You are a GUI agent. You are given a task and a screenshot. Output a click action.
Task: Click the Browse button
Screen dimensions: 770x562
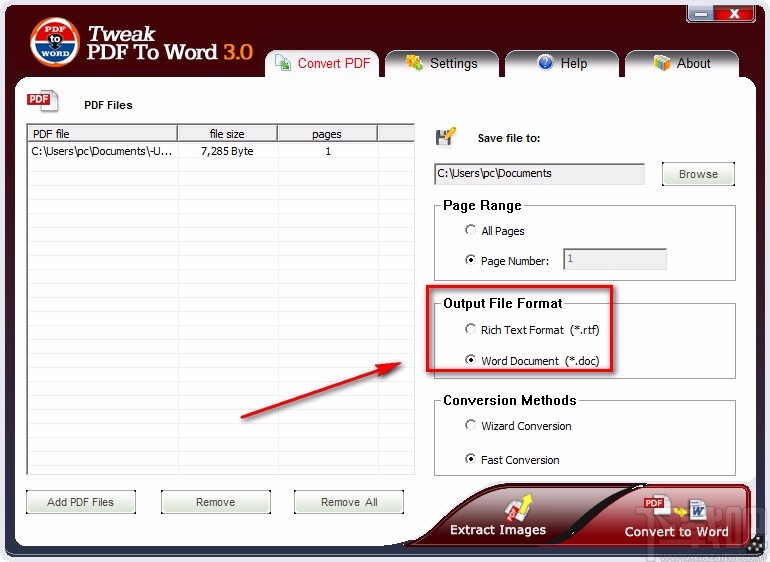(x=698, y=174)
